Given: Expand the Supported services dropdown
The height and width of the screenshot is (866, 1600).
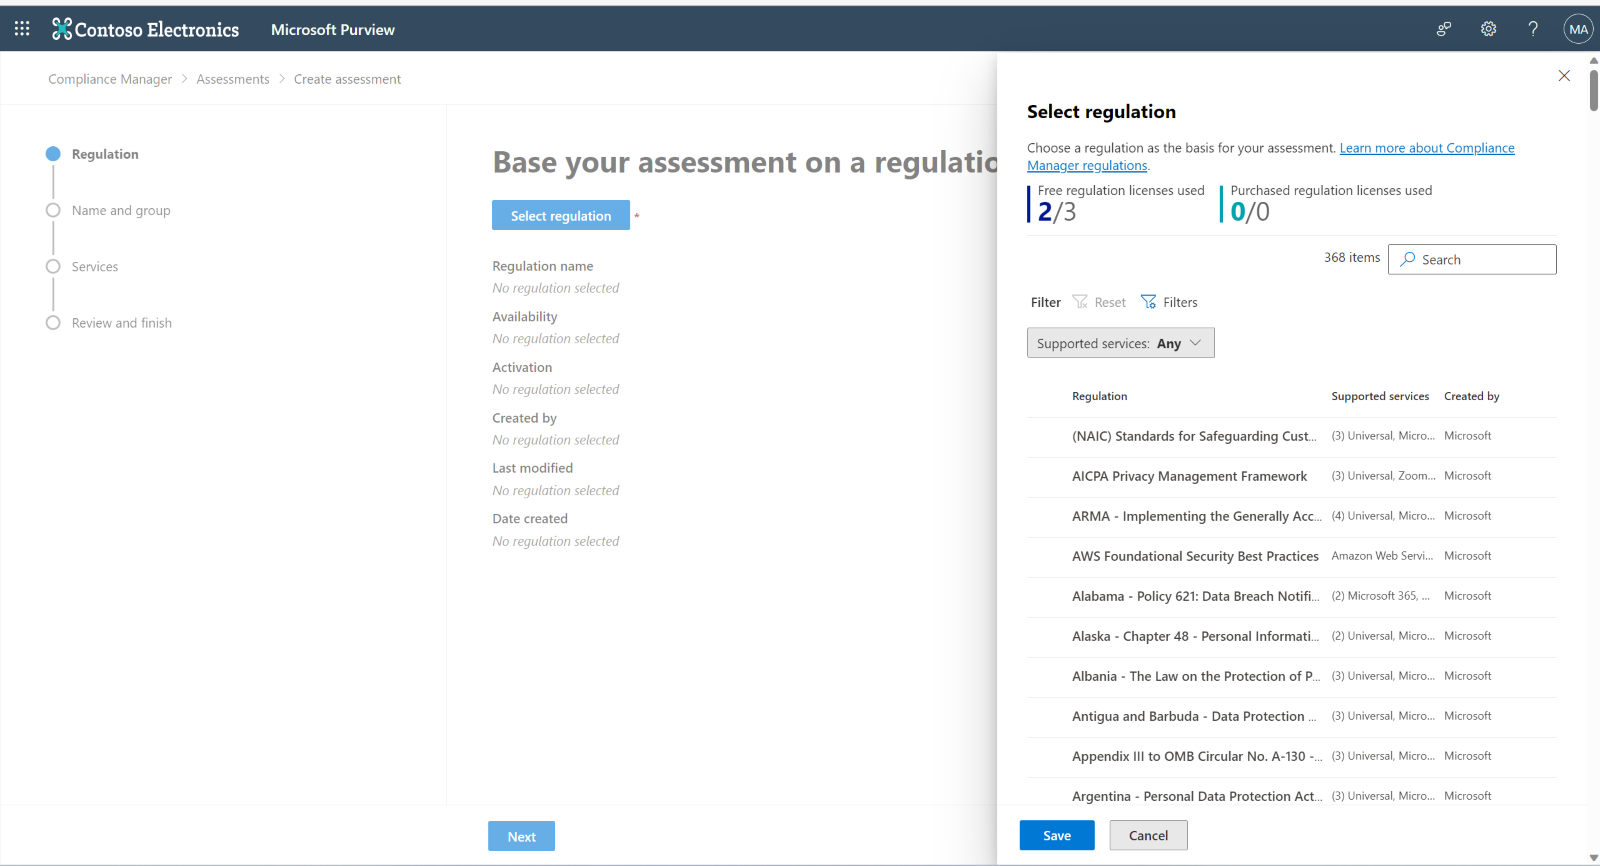Looking at the screenshot, I should [1120, 343].
